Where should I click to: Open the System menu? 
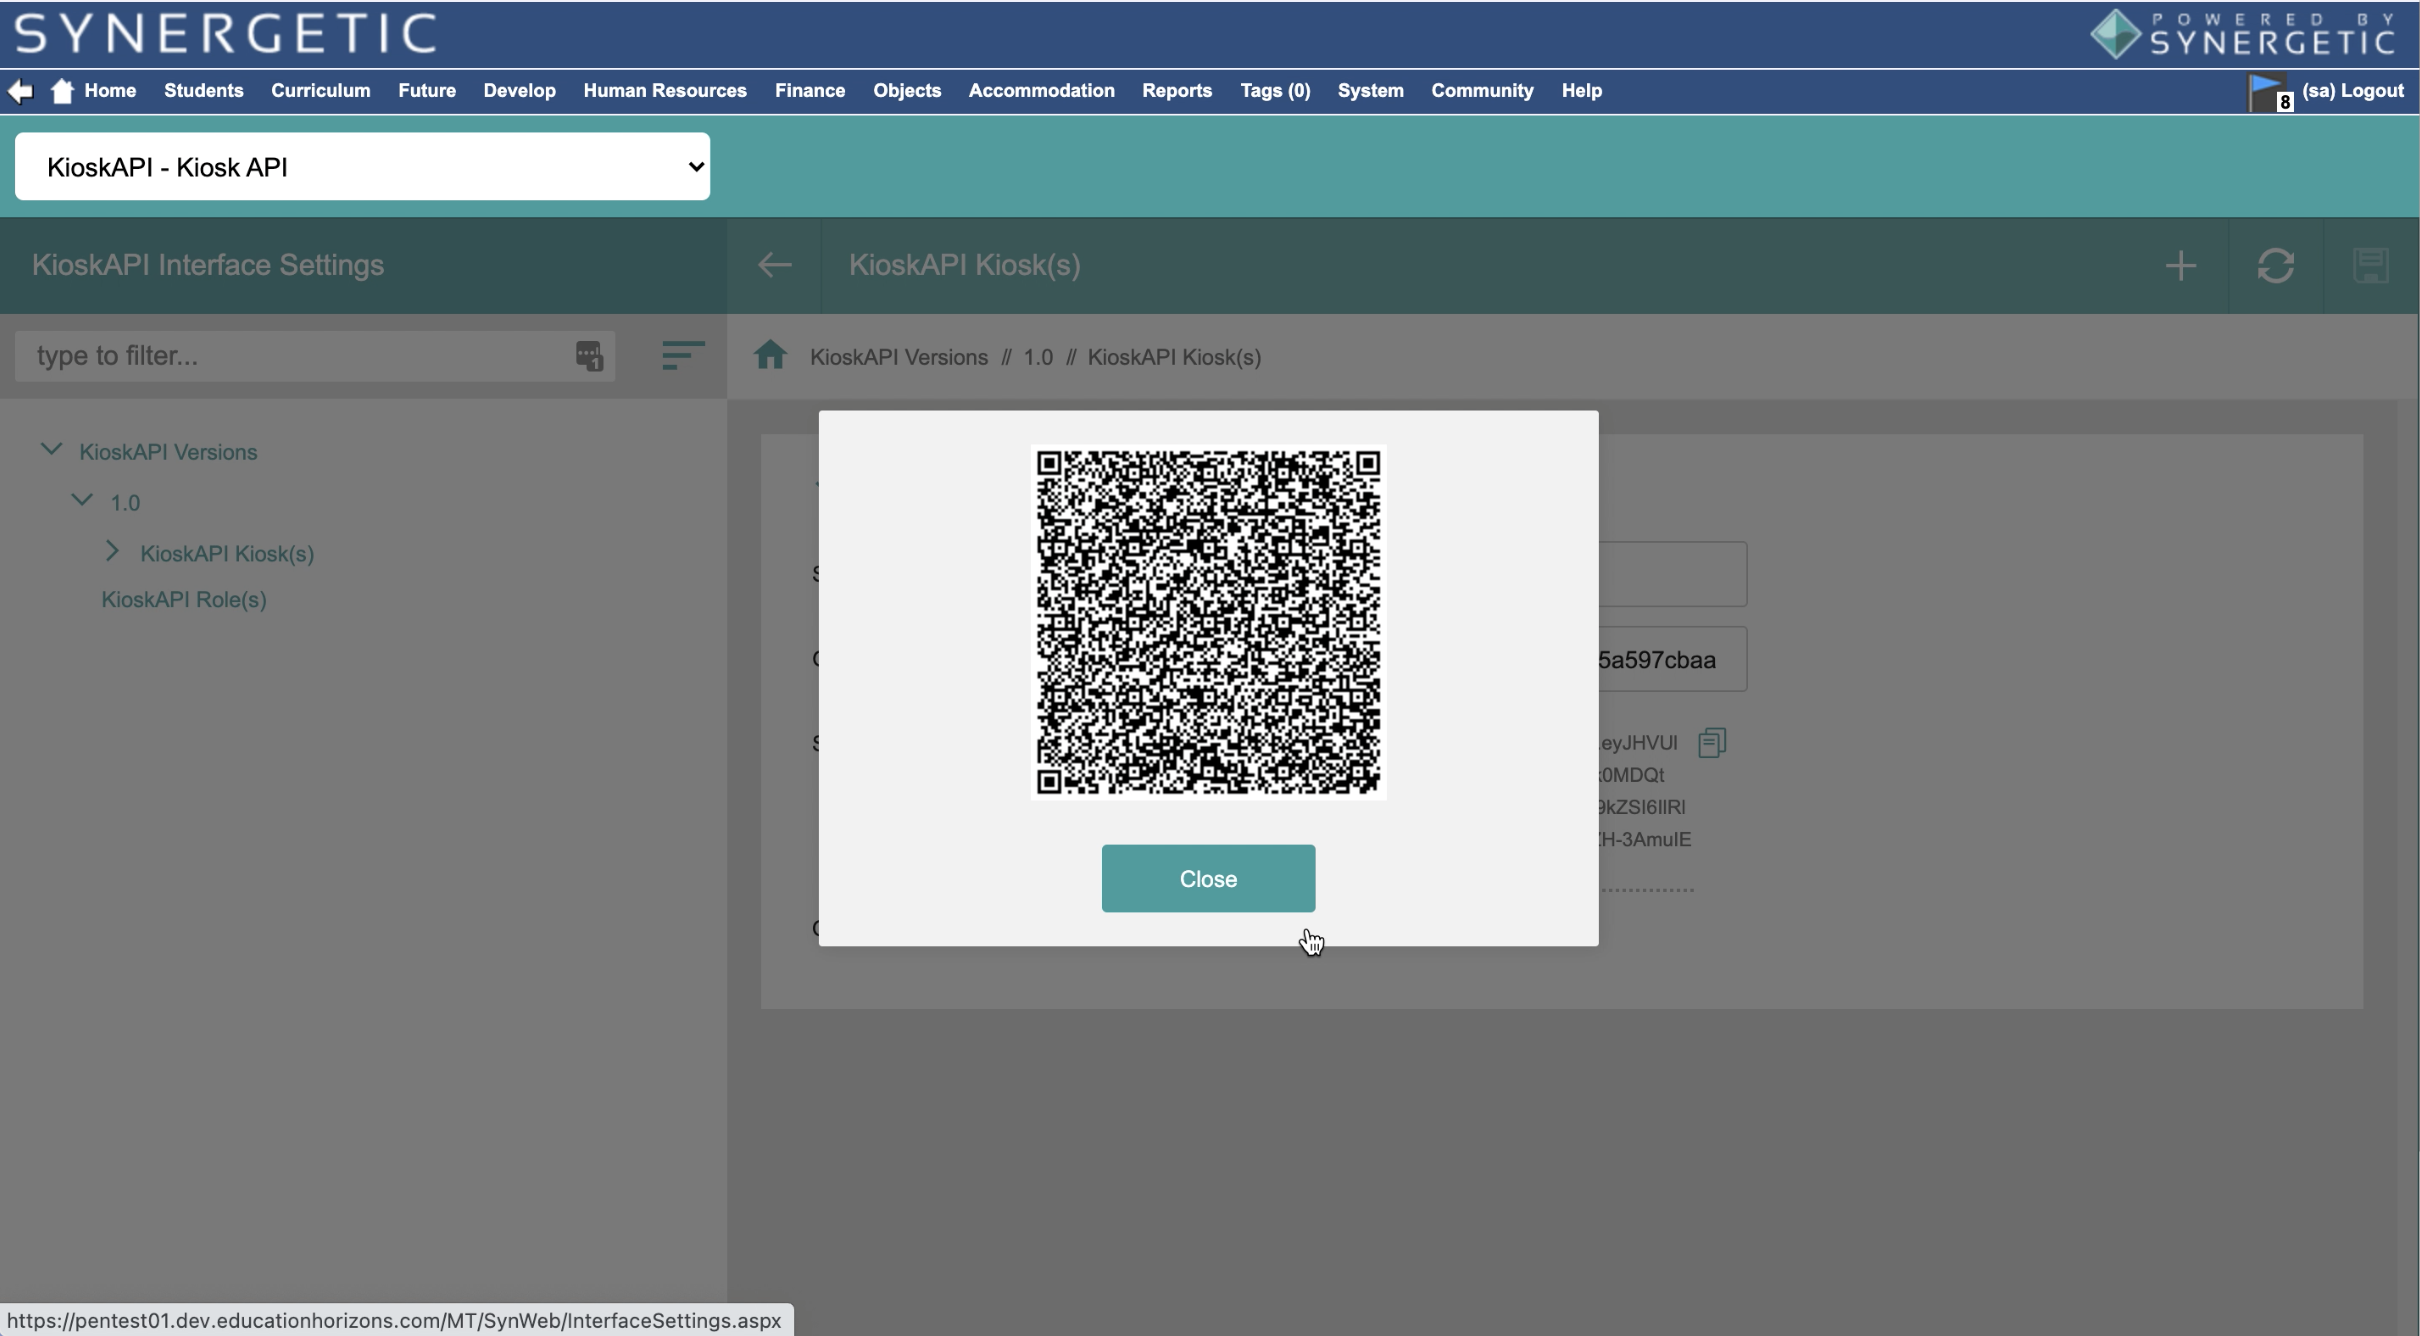[x=1369, y=90]
